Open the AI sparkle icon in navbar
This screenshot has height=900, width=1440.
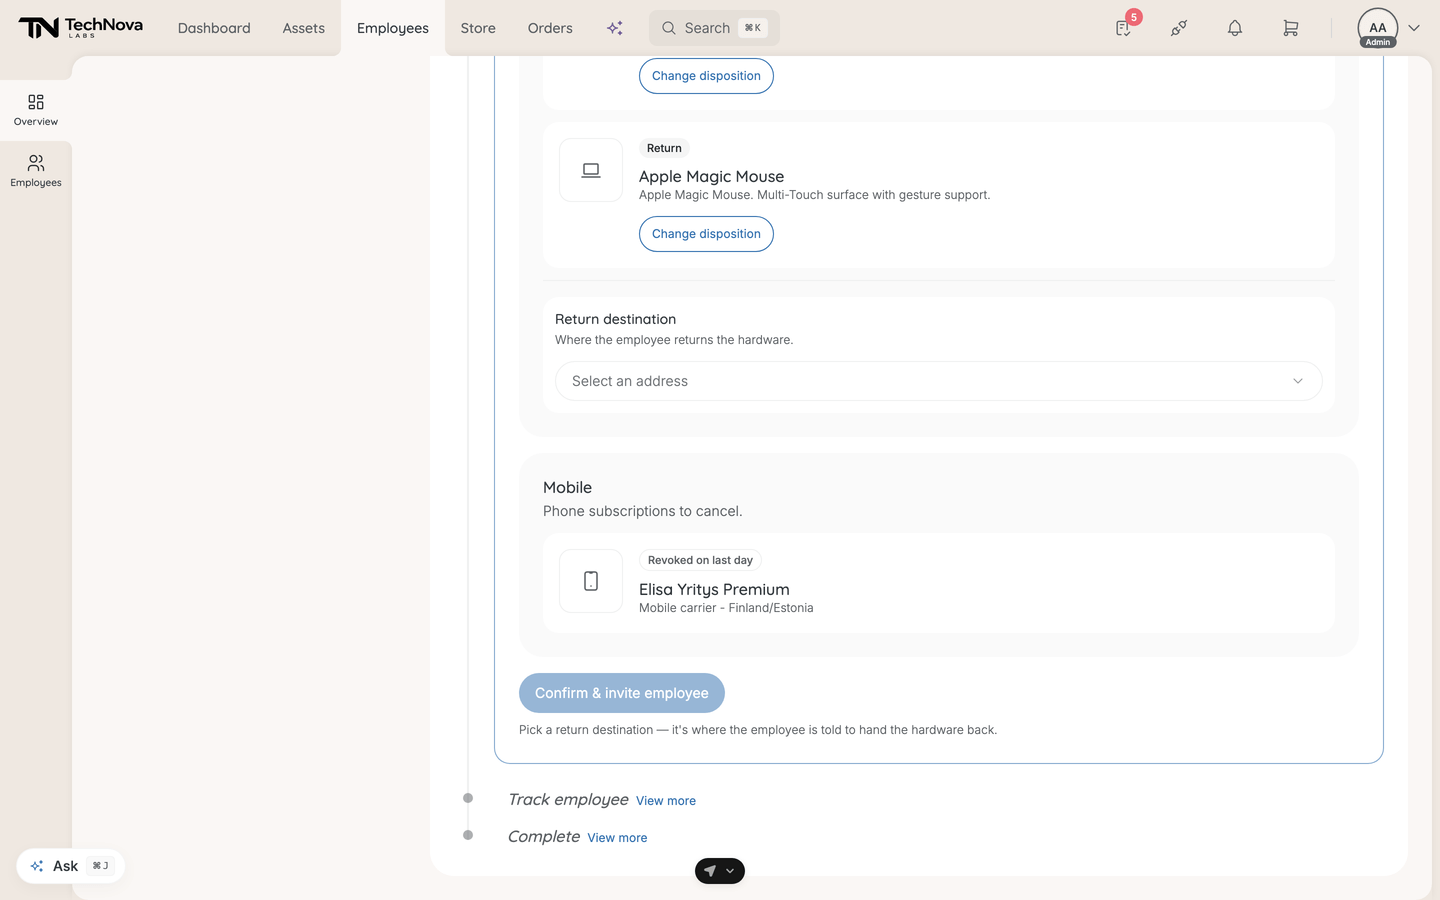(615, 28)
